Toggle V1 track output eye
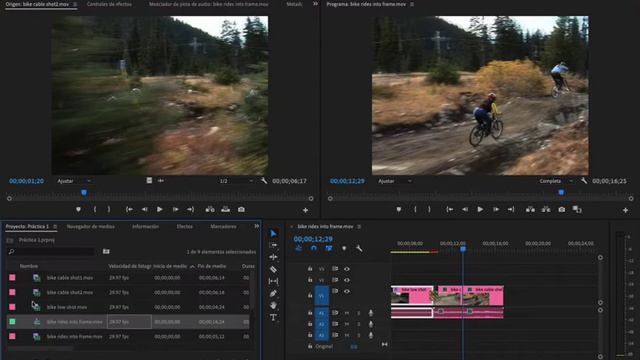The width and height of the screenshot is (640, 360). tap(347, 291)
